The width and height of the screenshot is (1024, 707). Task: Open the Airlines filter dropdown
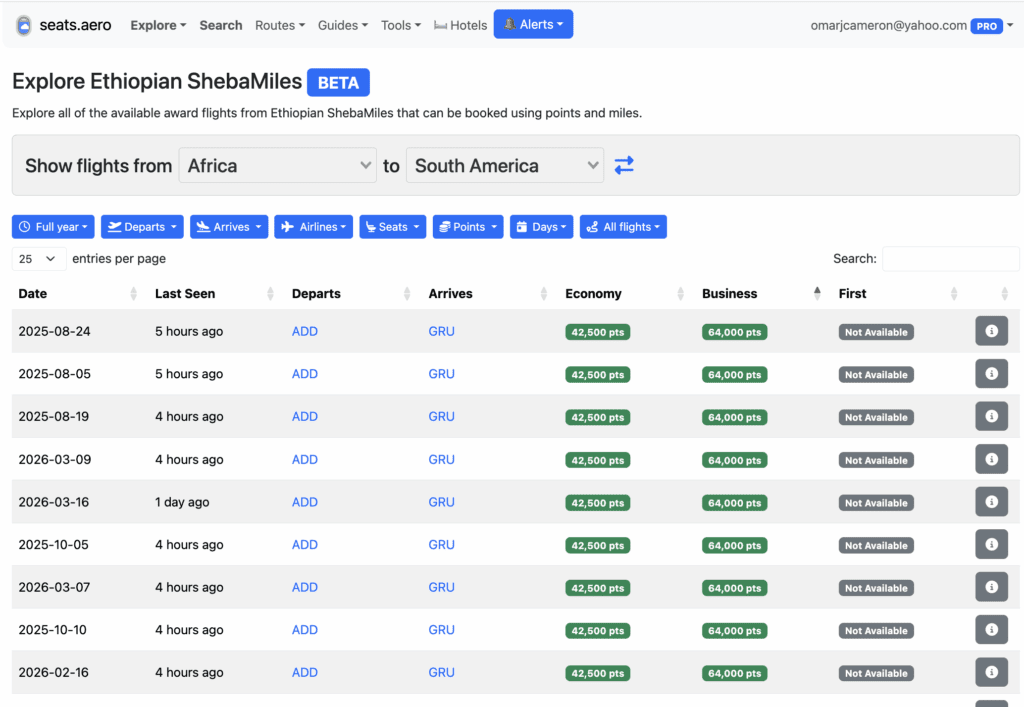[313, 227]
